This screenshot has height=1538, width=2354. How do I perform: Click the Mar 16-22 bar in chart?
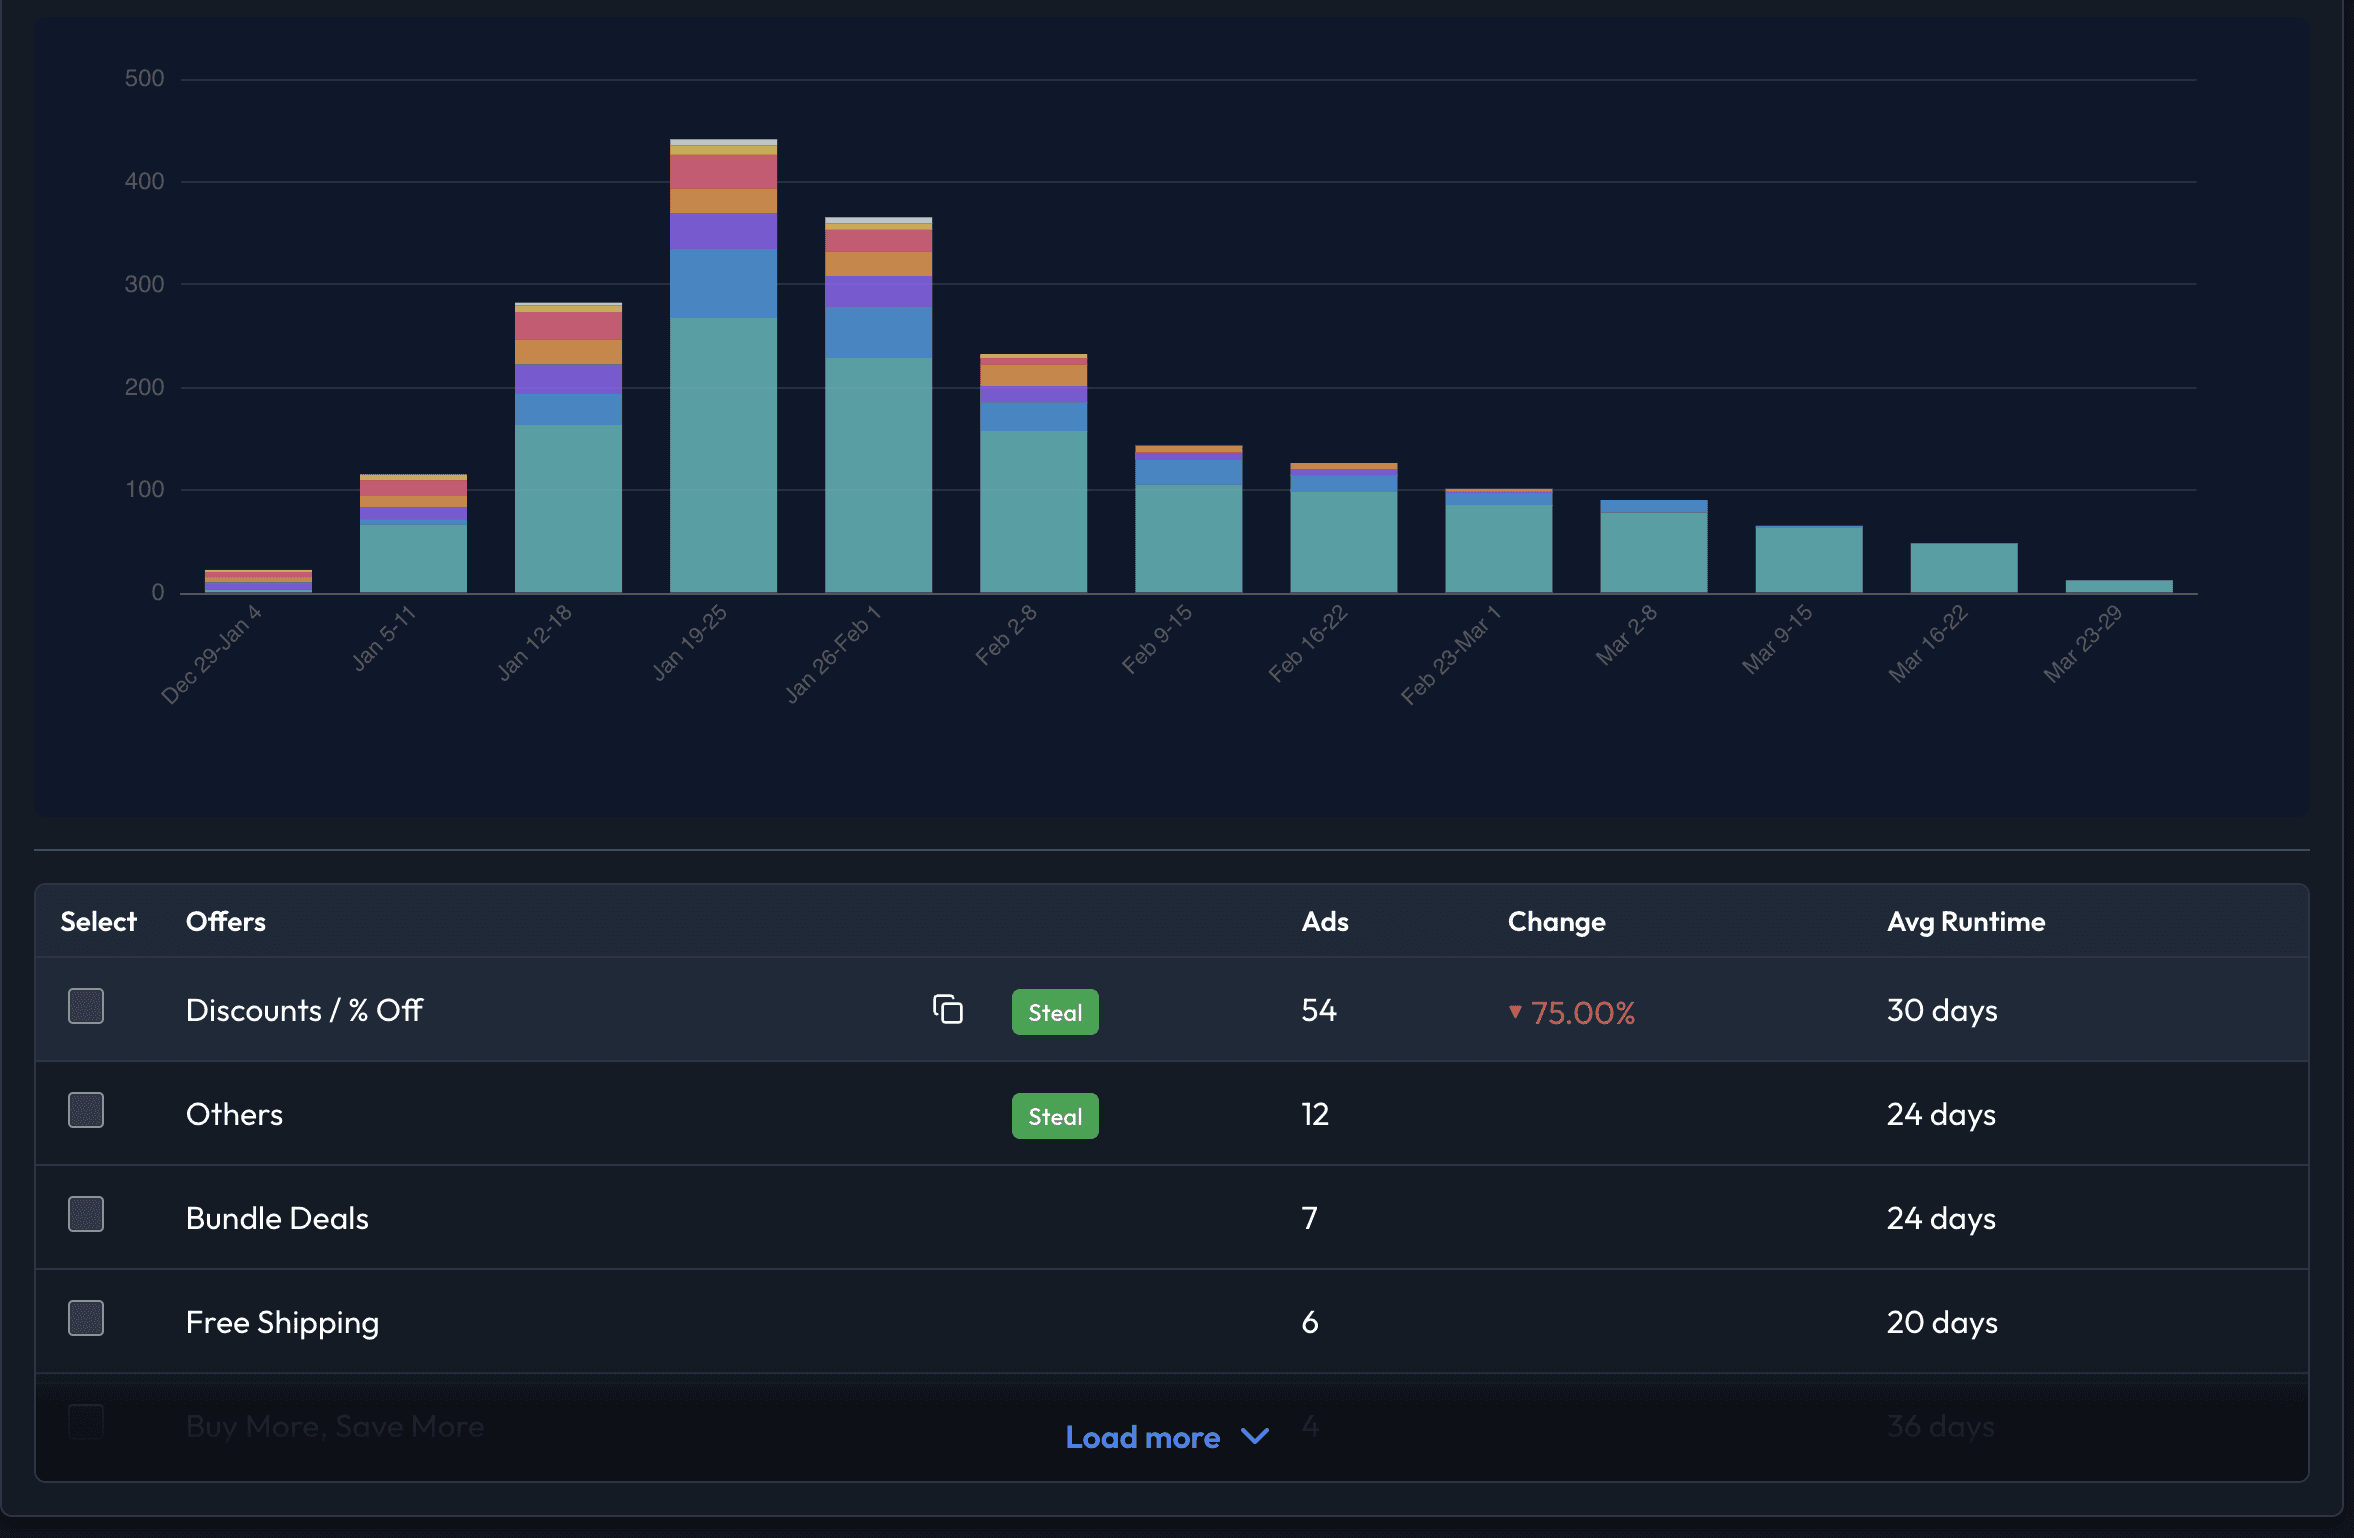[1963, 567]
